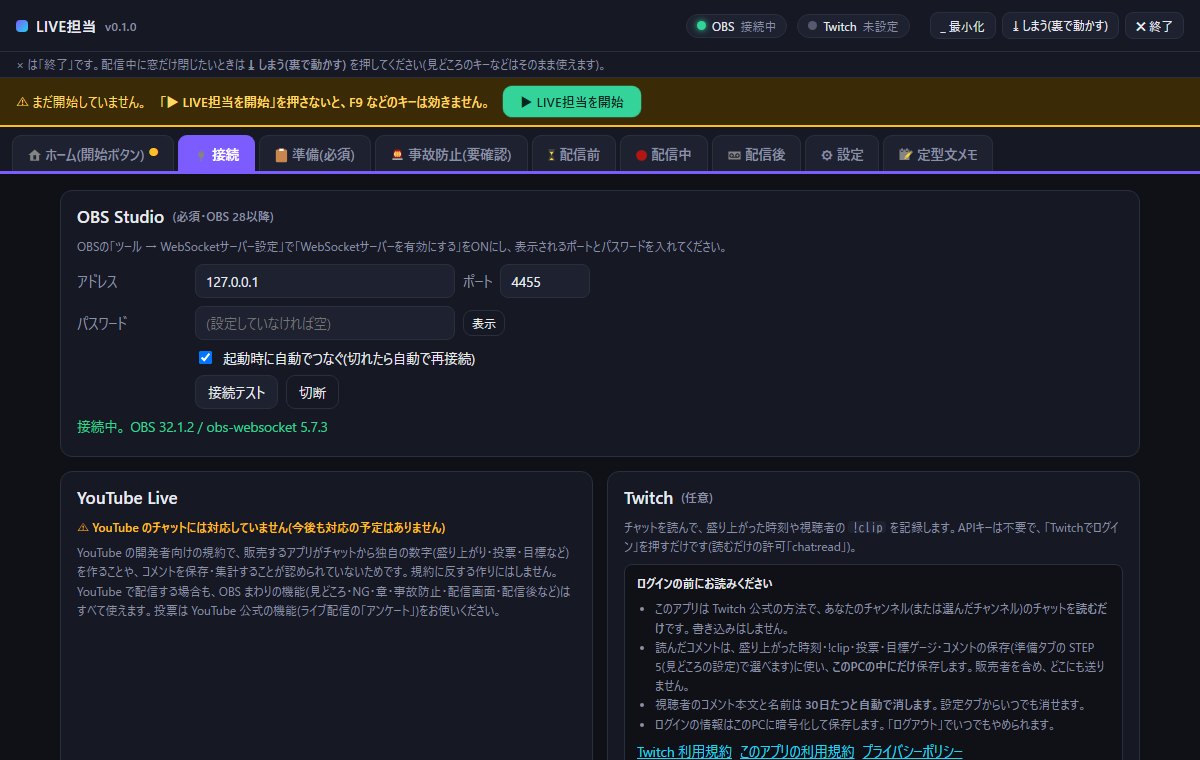Viewport: 1200px width, 760px height.
Task: Focus the パスワード input field
Action: click(x=325, y=324)
